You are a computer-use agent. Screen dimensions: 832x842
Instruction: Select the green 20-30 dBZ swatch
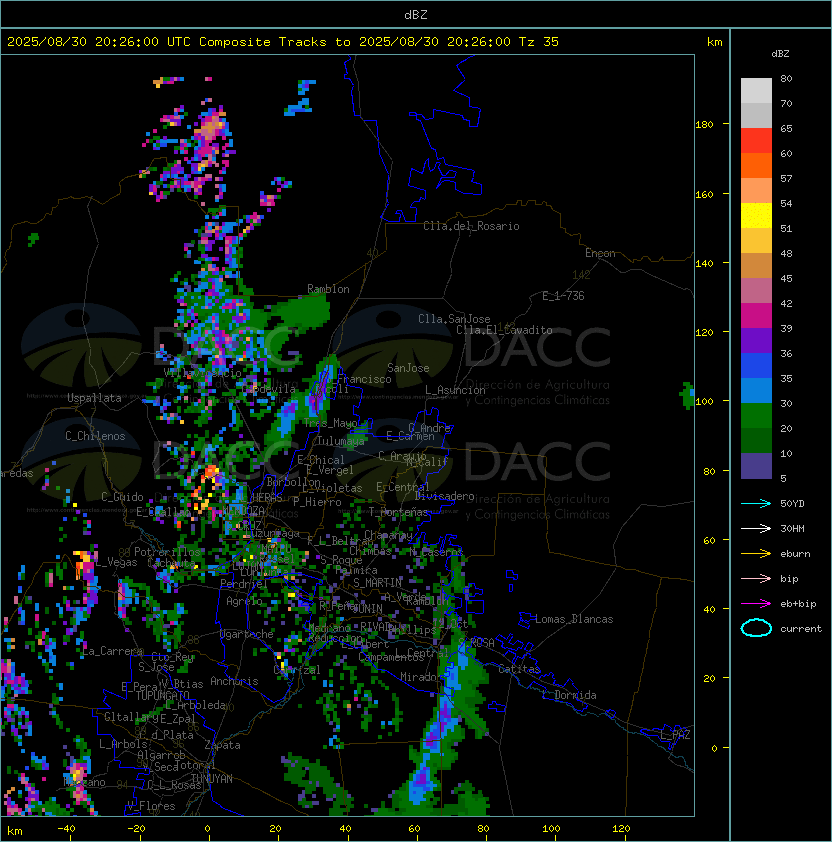756,416
